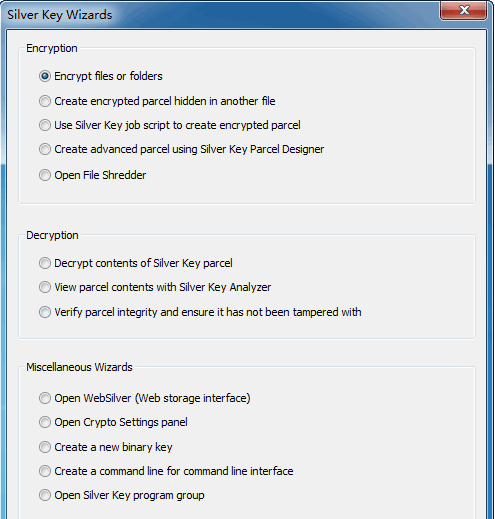Image resolution: width=495 pixels, height=519 pixels.
Task: Click the Miscellaneous Wizards group label
Action: [x=79, y=367]
